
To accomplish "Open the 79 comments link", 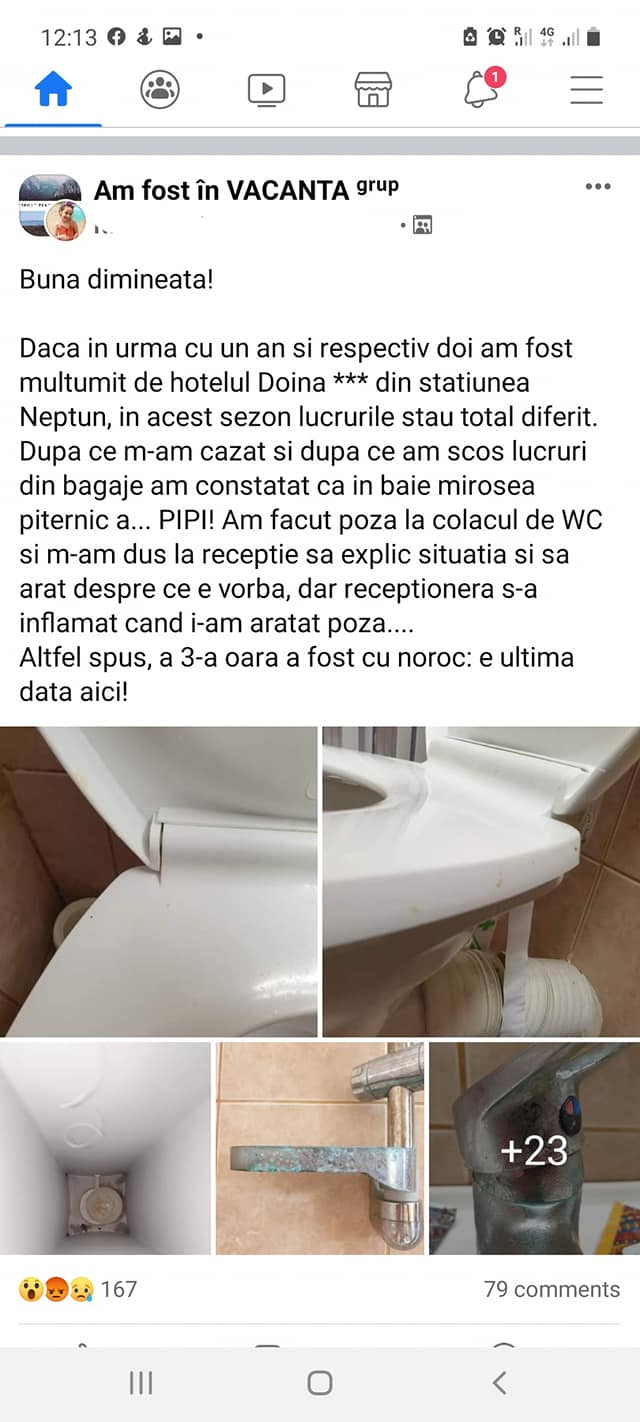I will coord(552,1289).
